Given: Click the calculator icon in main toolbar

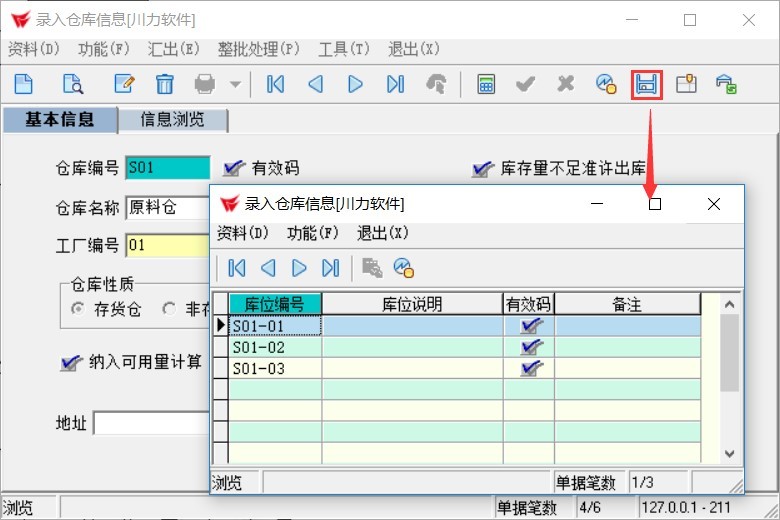Looking at the screenshot, I should [x=486, y=85].
